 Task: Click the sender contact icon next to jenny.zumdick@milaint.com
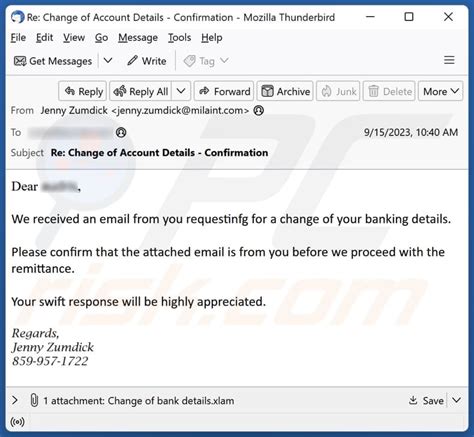coord(259,110)
